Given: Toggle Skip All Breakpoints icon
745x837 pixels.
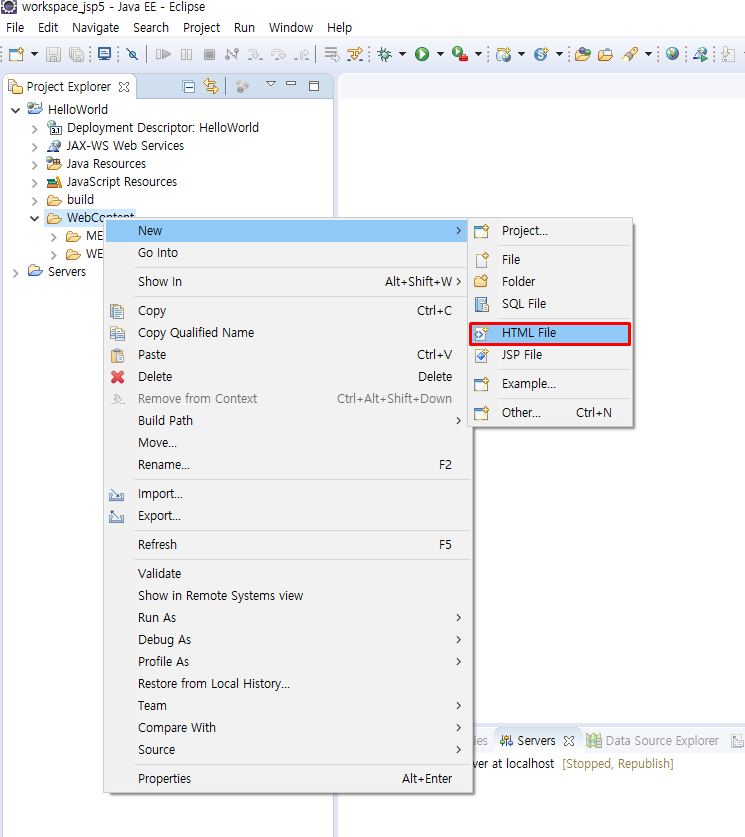Looking at the screenshot, I should [132, 54].
